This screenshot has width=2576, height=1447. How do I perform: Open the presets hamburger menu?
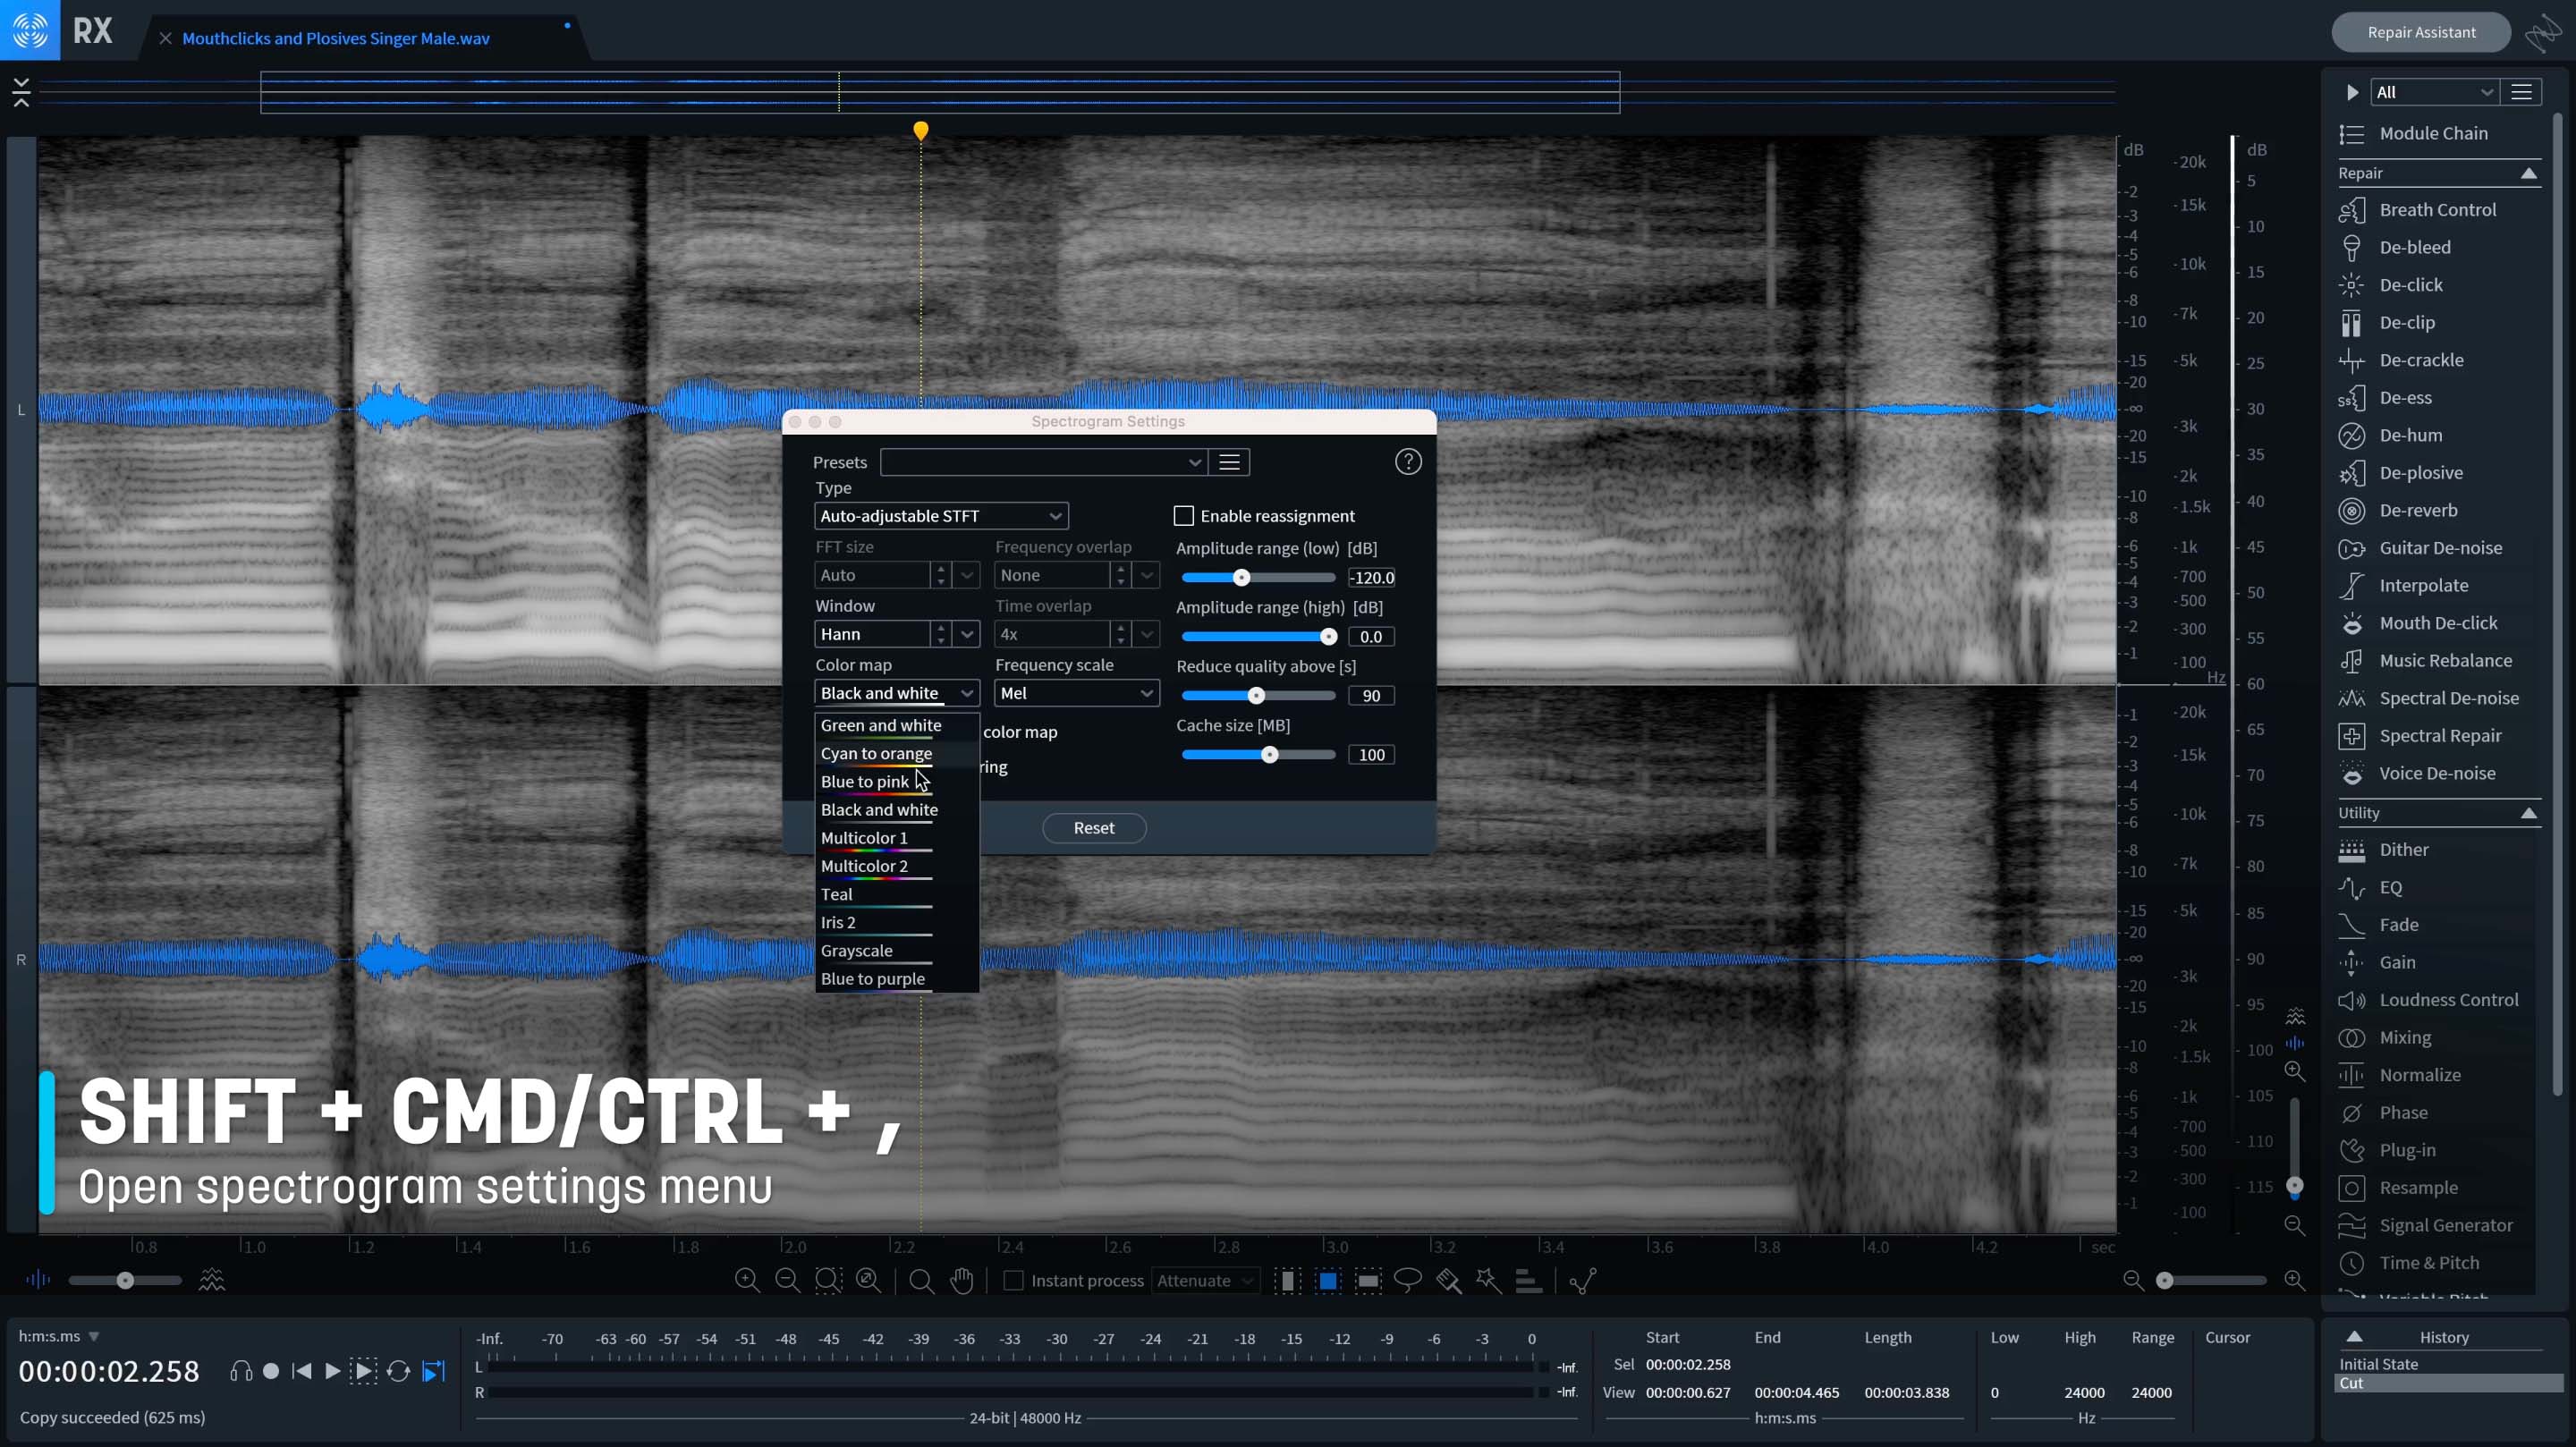pyautogui.click(x=1229, y=462)
